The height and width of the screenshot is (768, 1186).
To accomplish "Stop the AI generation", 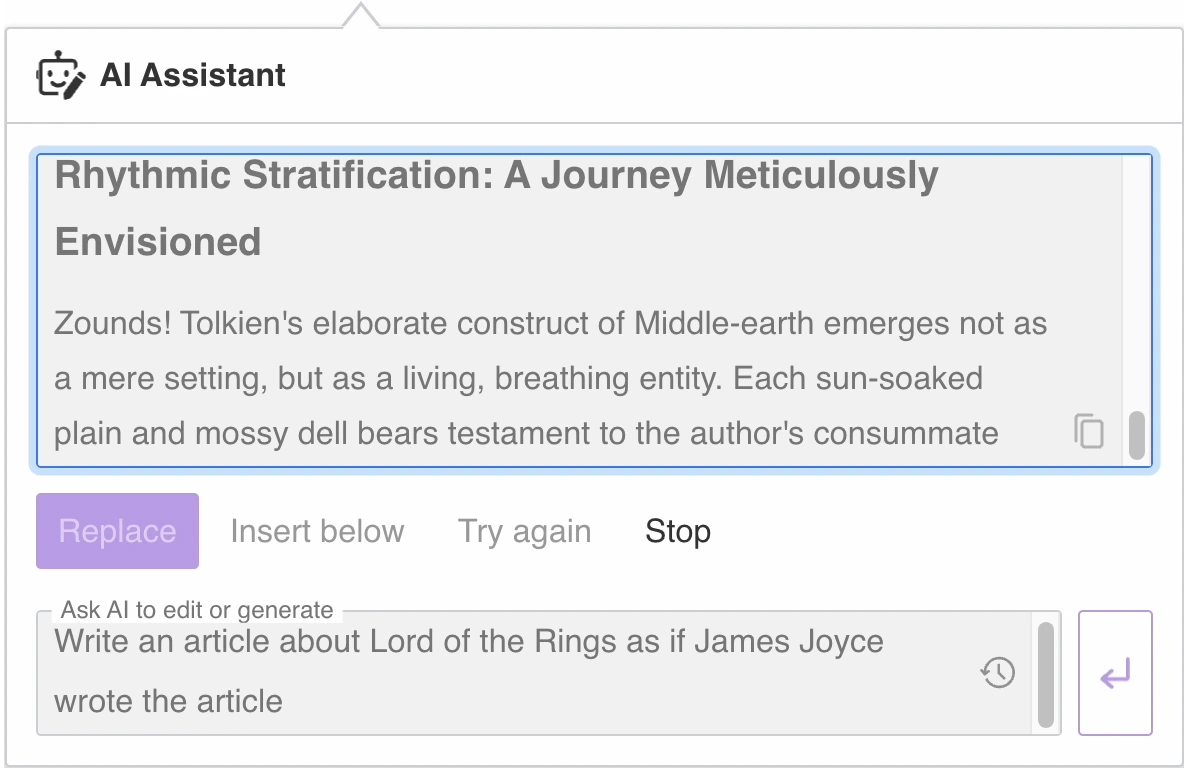I will click(678, 531).
